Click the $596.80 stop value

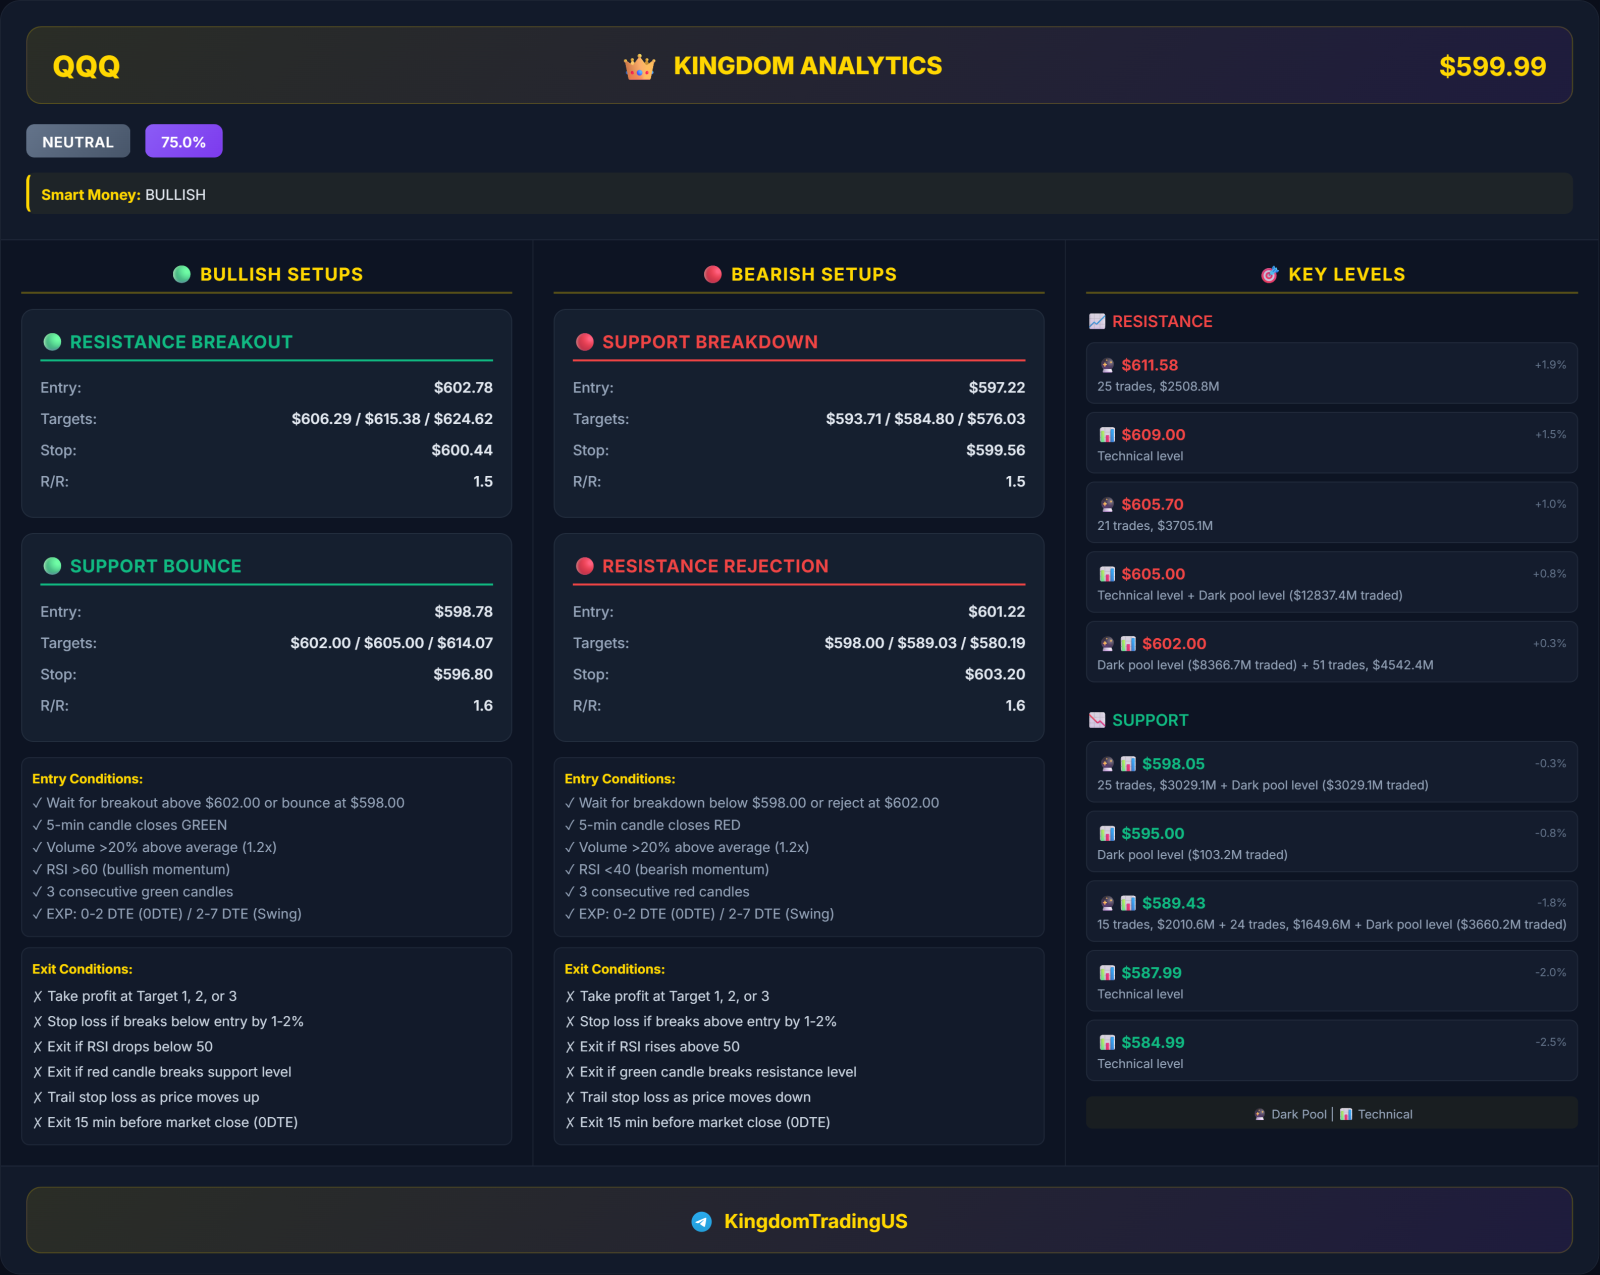click(x=463, y=674)
